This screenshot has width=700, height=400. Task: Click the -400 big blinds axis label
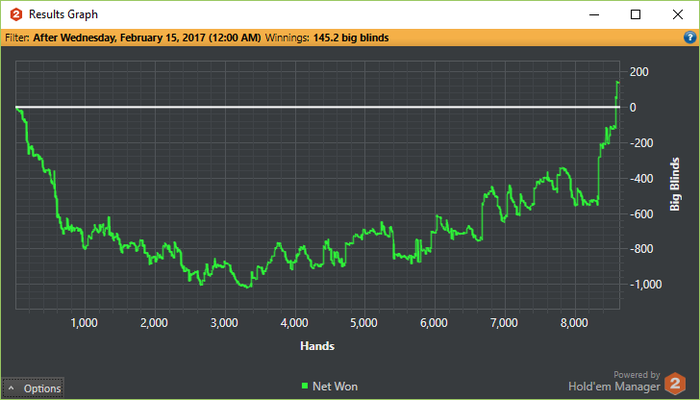click(641, 179)
